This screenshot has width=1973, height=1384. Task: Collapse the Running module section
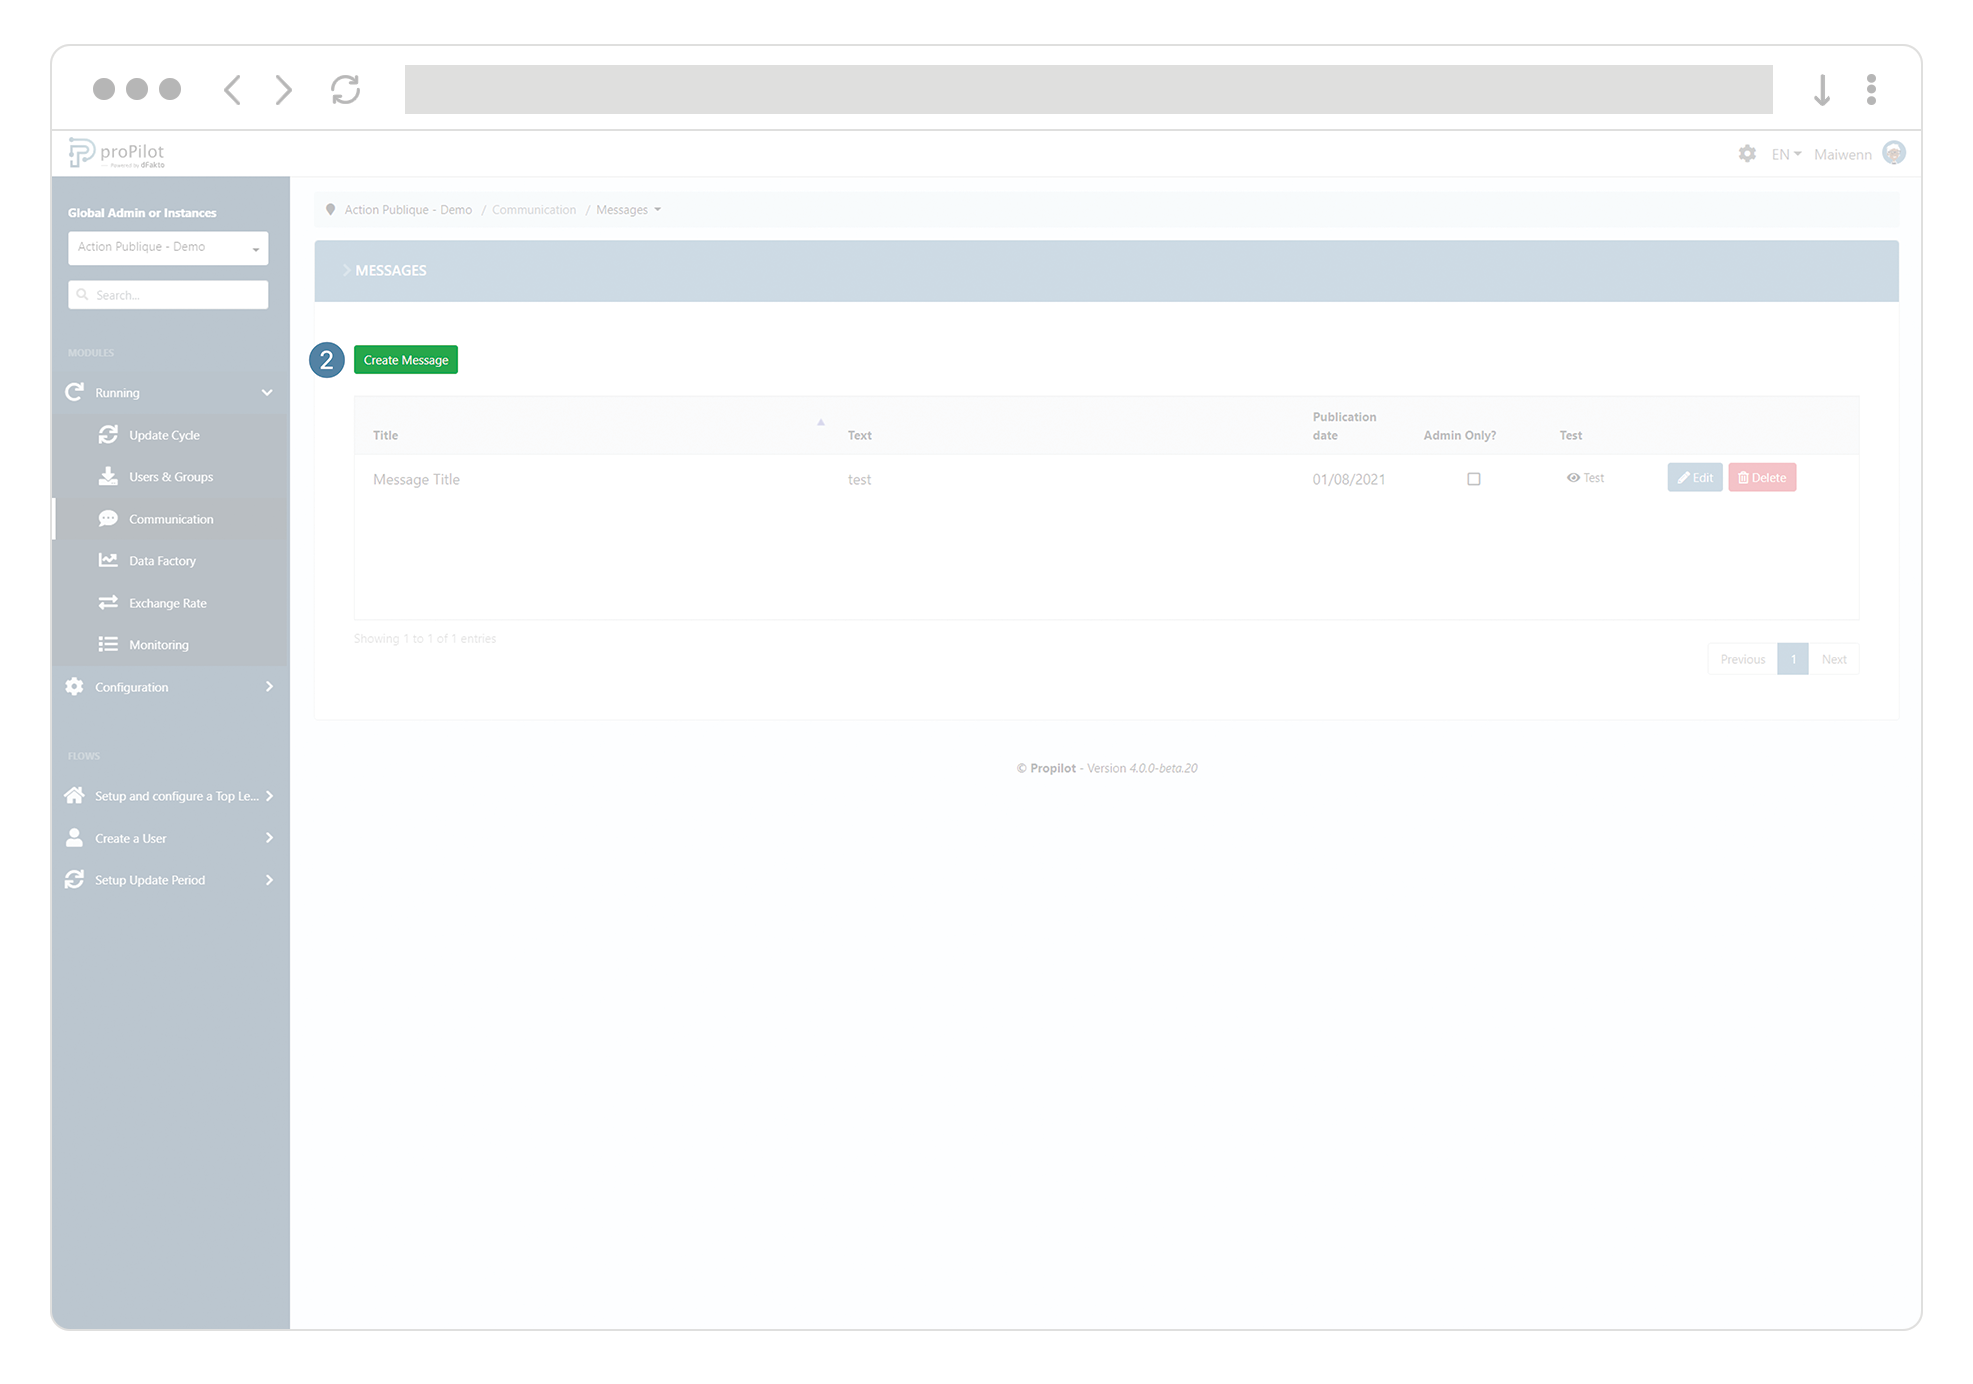[x=267, y=393]
